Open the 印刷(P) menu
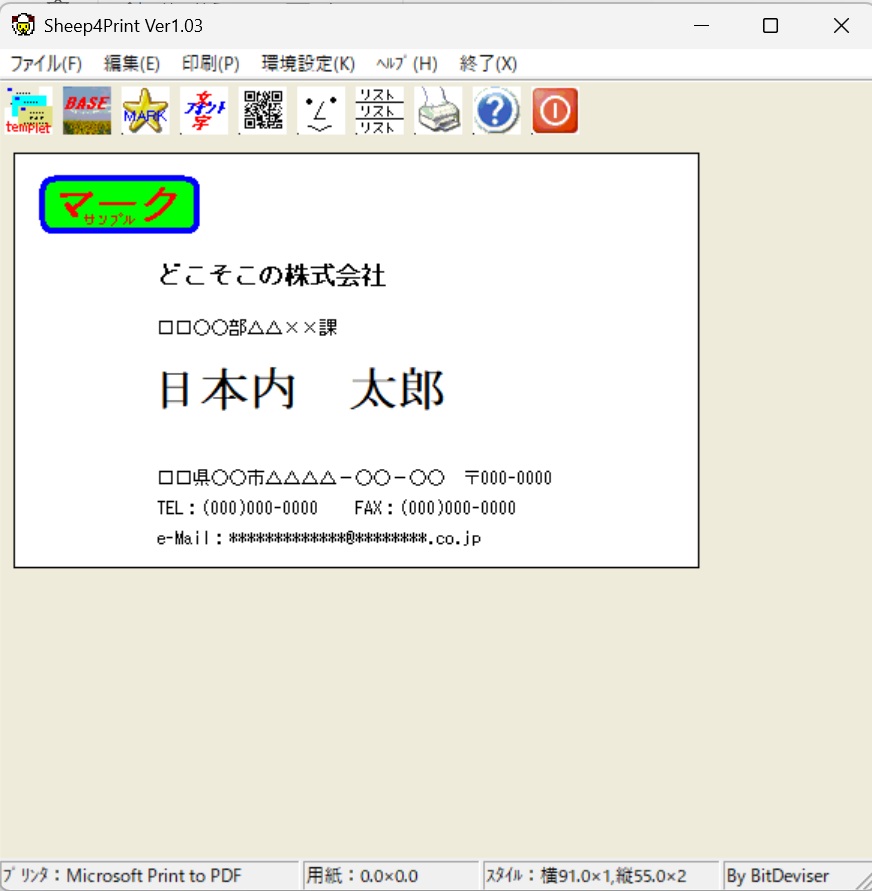Image resolution: width=872 pixels, height=891 pixels. (211, 64)
